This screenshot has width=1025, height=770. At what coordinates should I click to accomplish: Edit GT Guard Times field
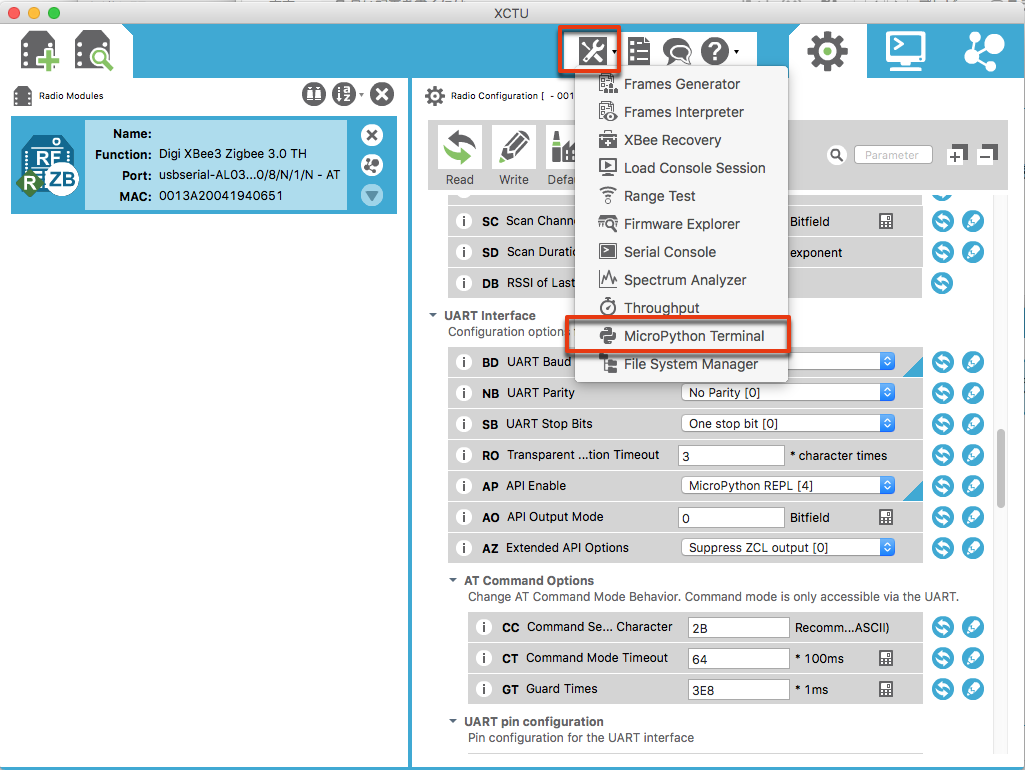tap(739, 690)
